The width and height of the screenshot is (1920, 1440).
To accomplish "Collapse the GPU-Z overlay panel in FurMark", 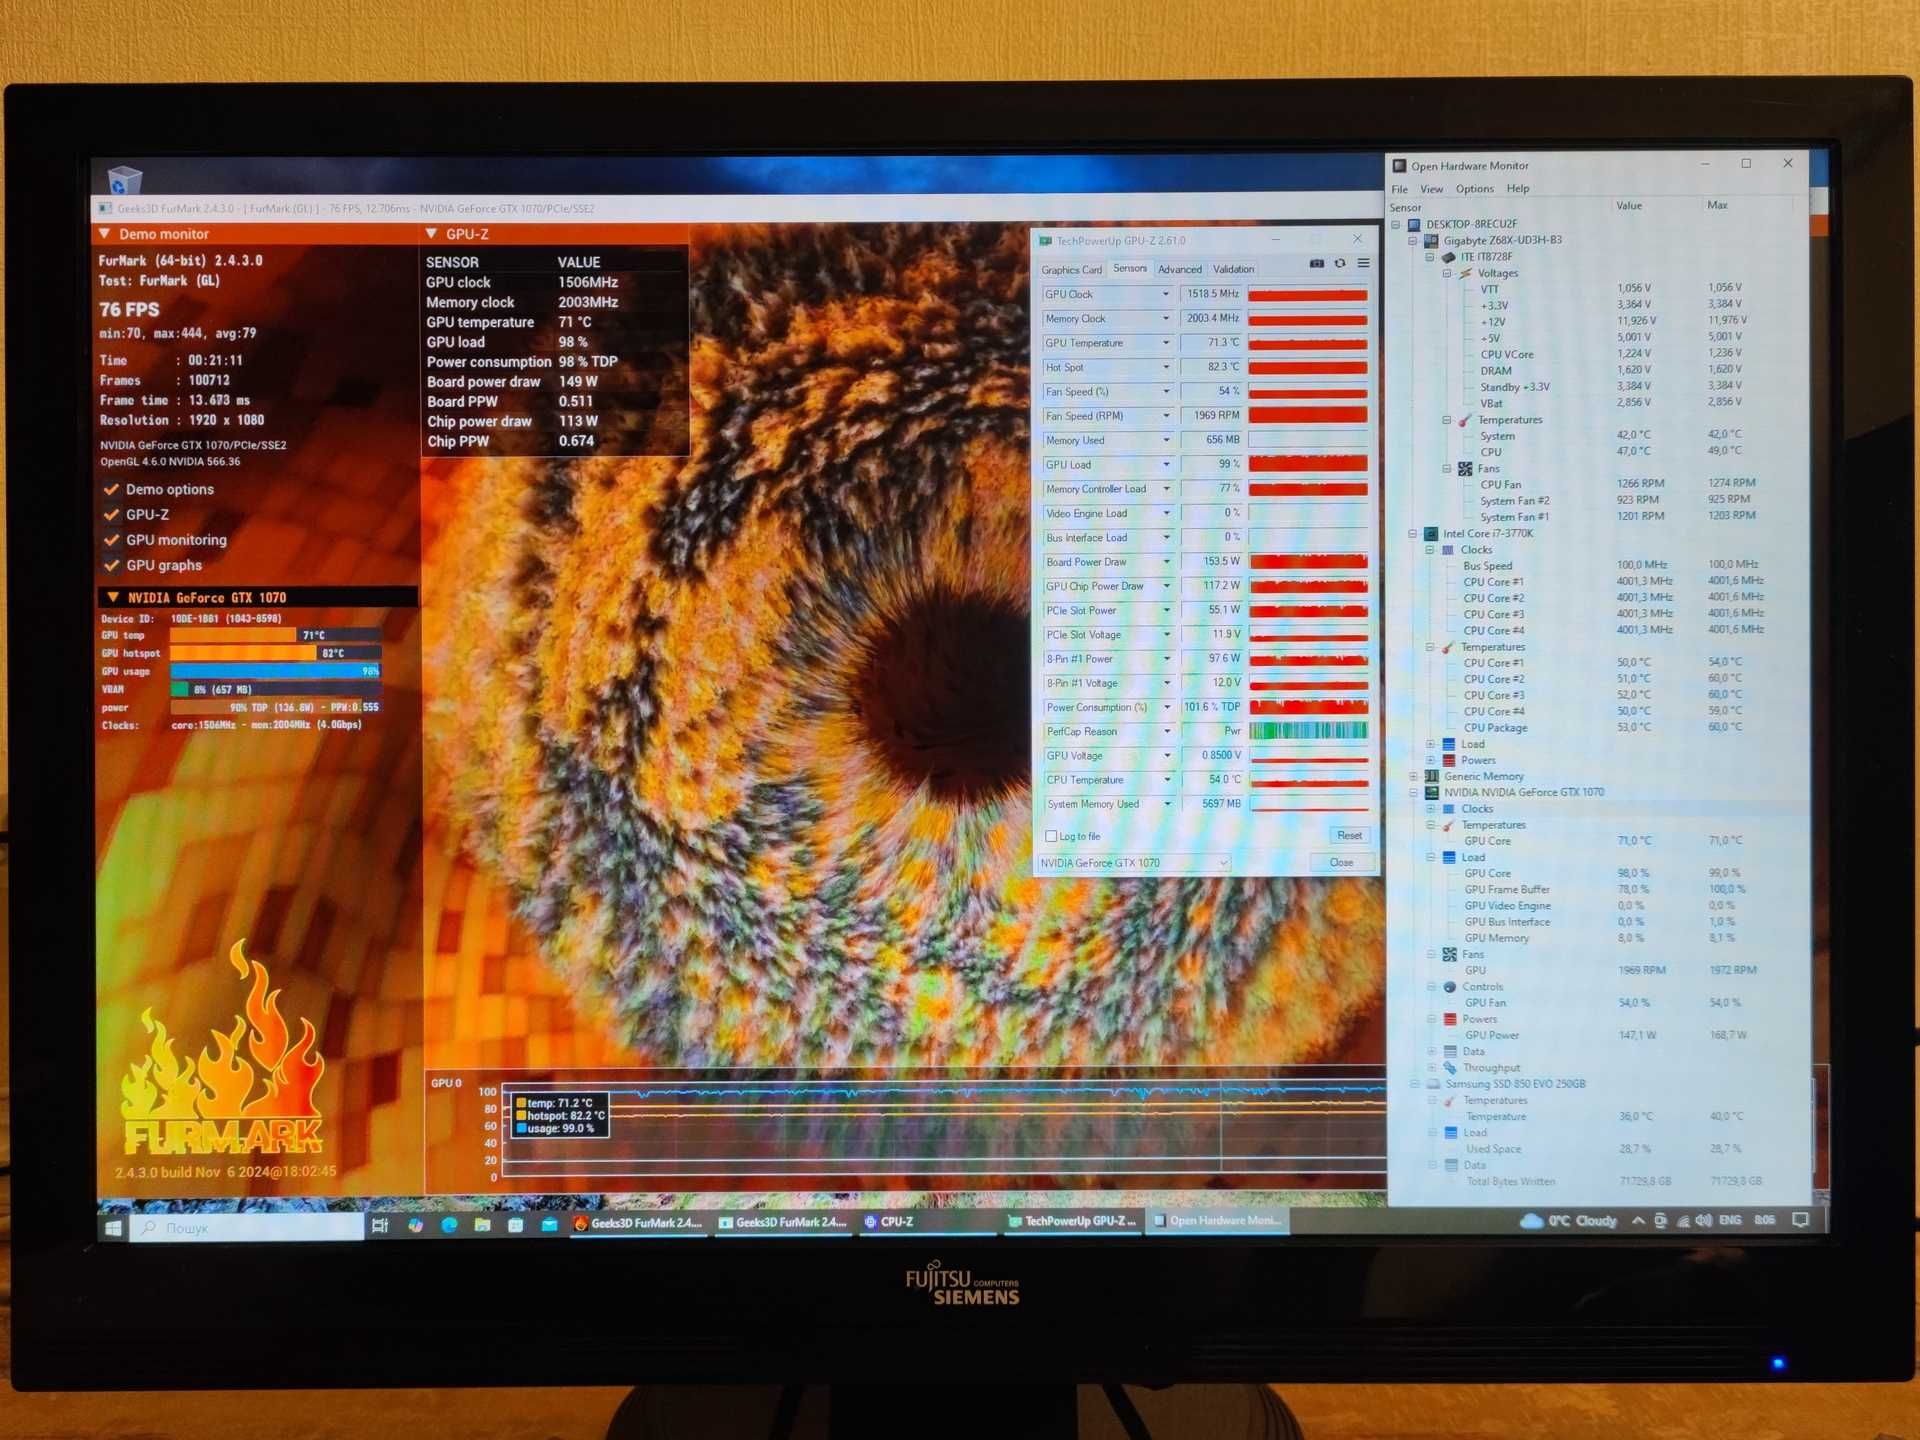I will pyautogui.click(x=432, y=234).
